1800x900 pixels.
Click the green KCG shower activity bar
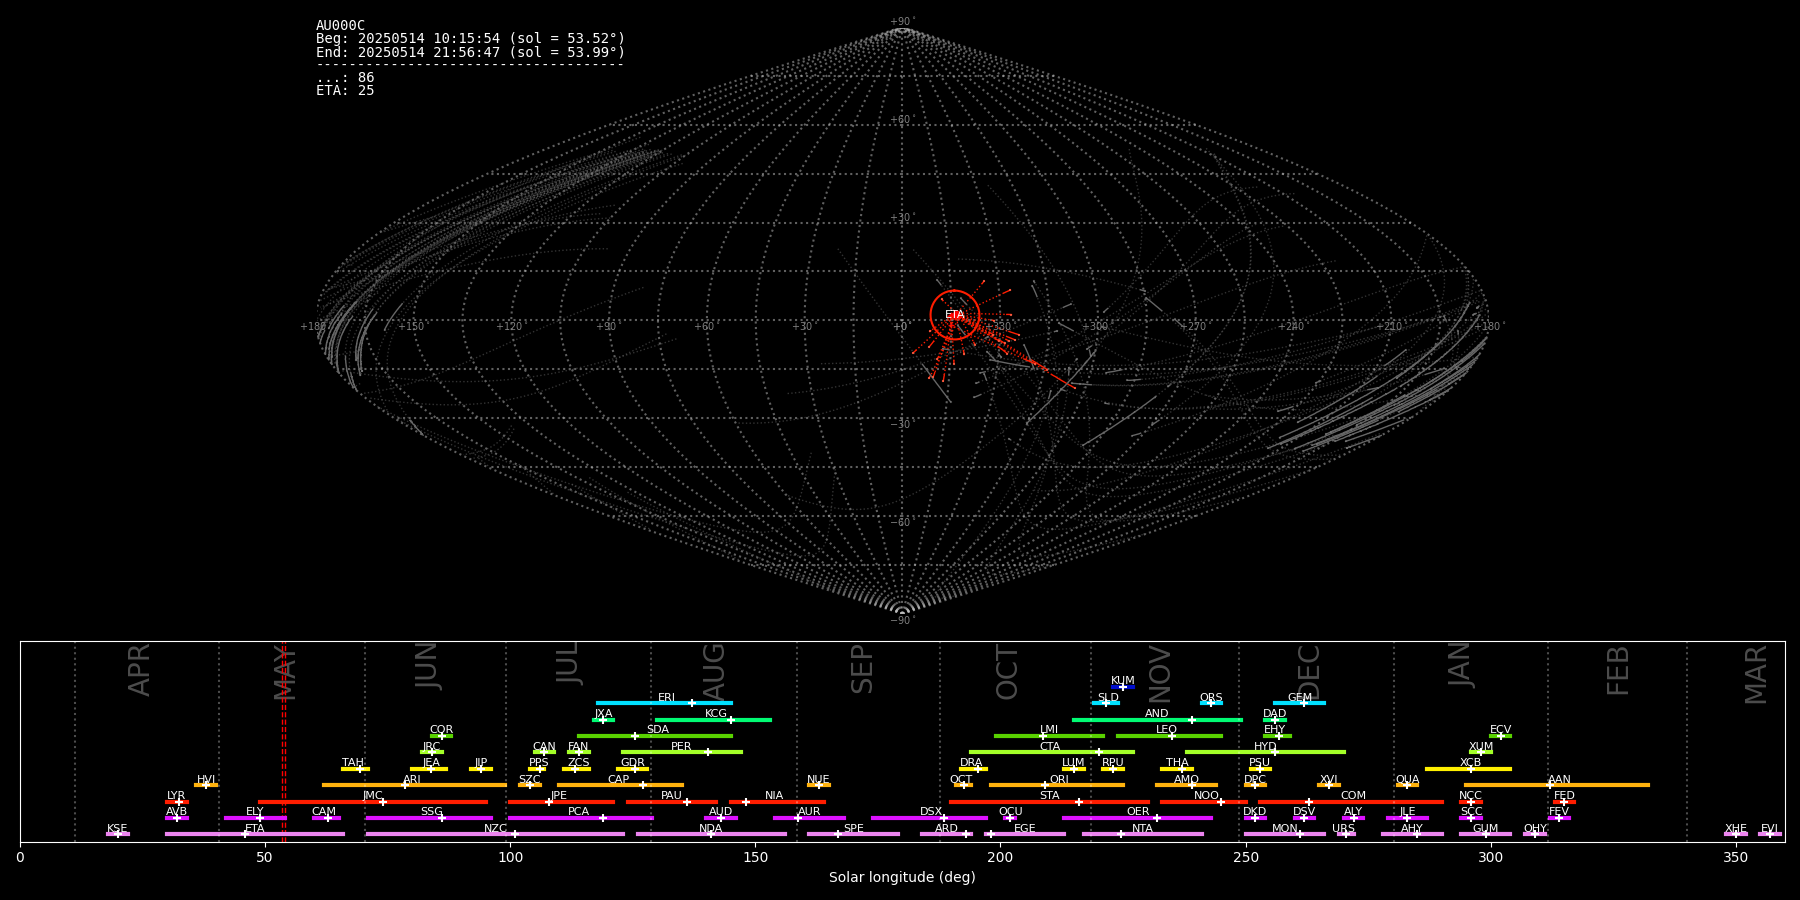pos(713,720)
